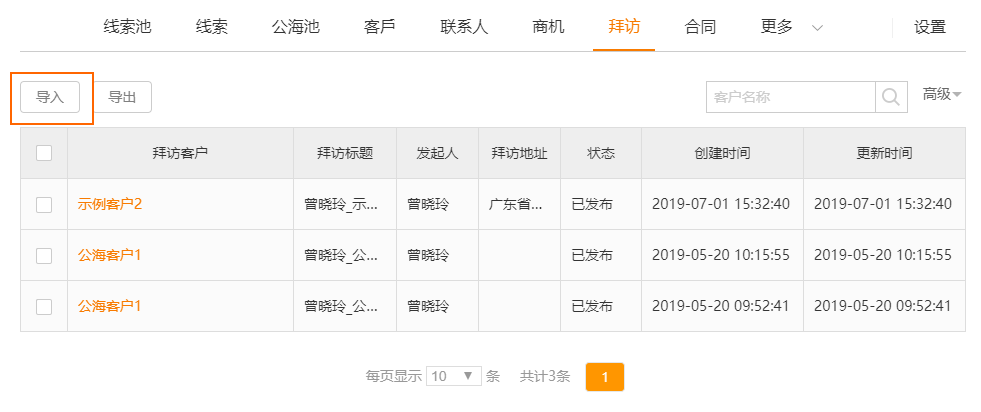Screen dimensions: 981x412
Task: Click the search magnifier icon
Action: click(891, 97)
